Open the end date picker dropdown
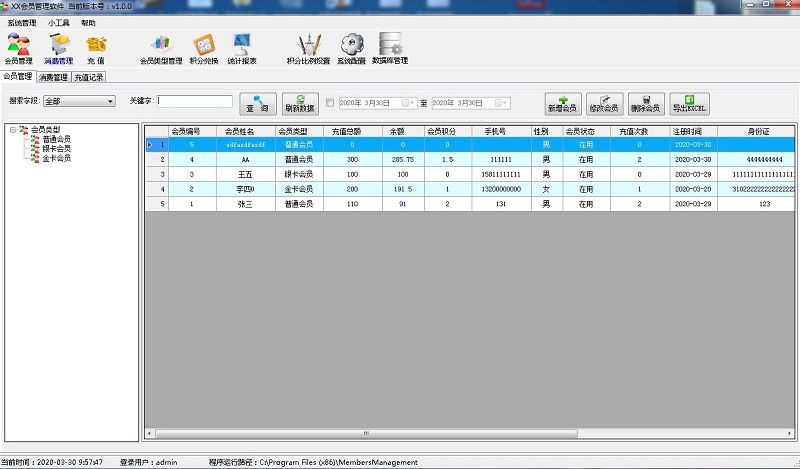 point(501,102)
